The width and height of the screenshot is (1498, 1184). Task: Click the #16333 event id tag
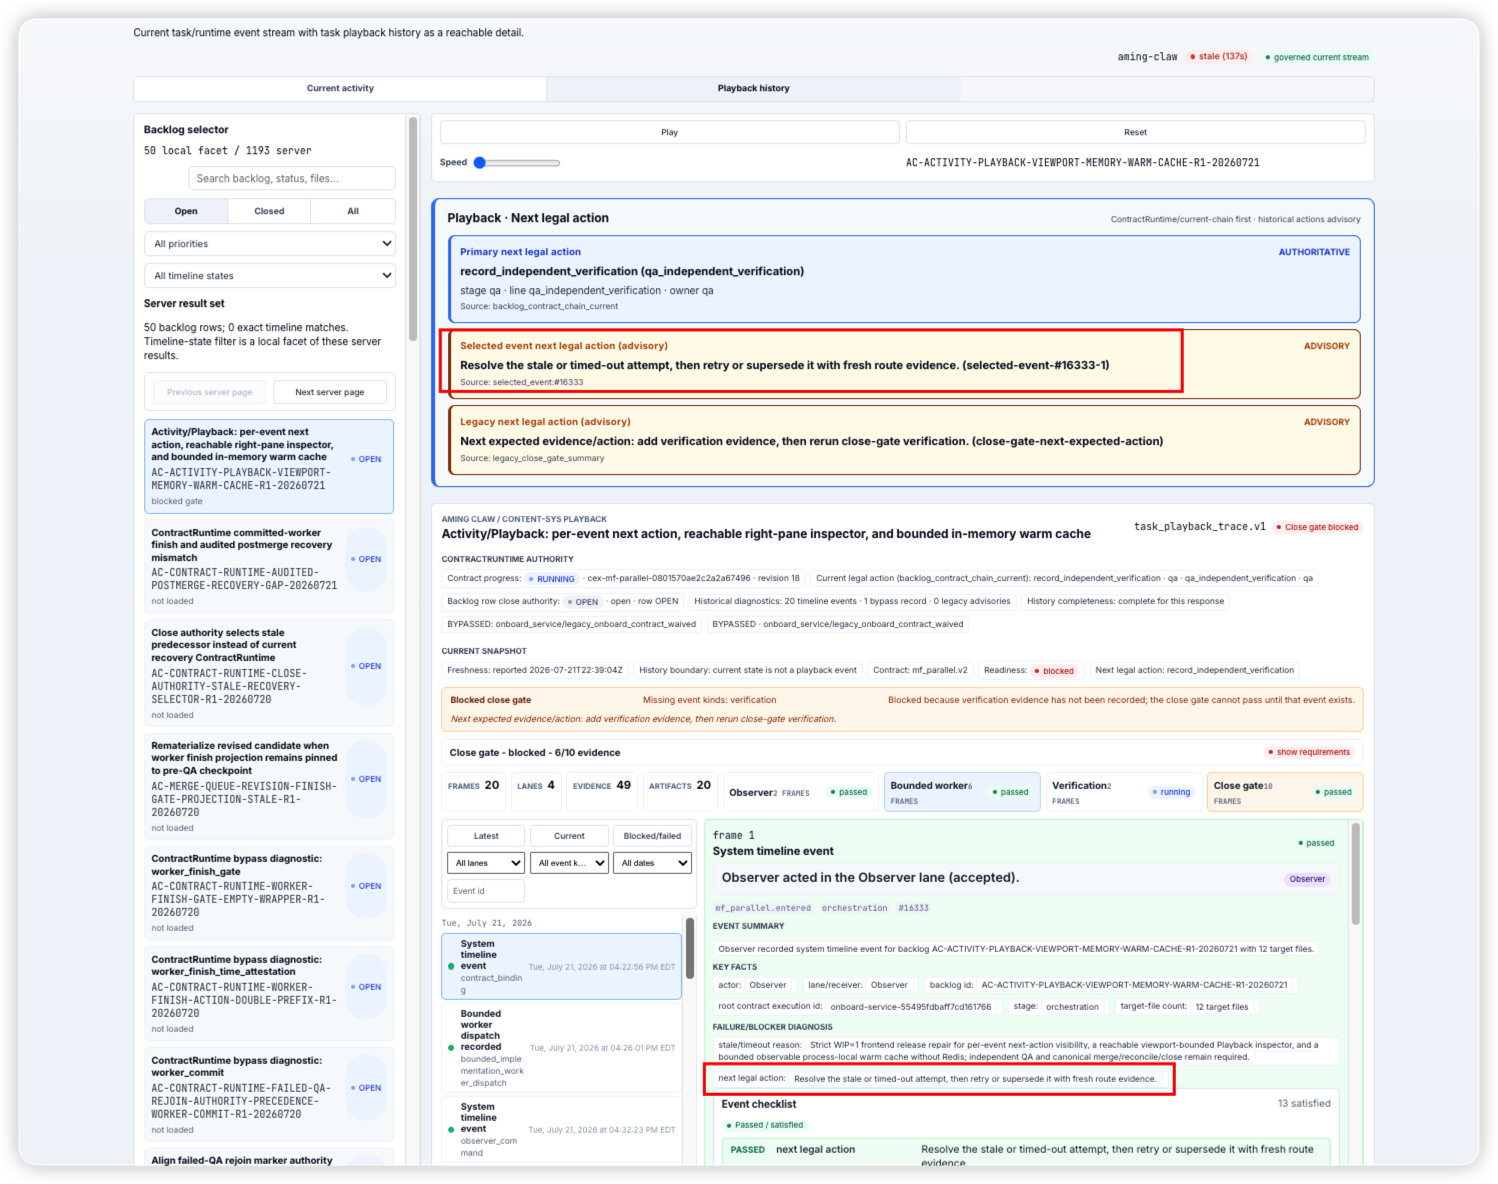coord(913,908)
